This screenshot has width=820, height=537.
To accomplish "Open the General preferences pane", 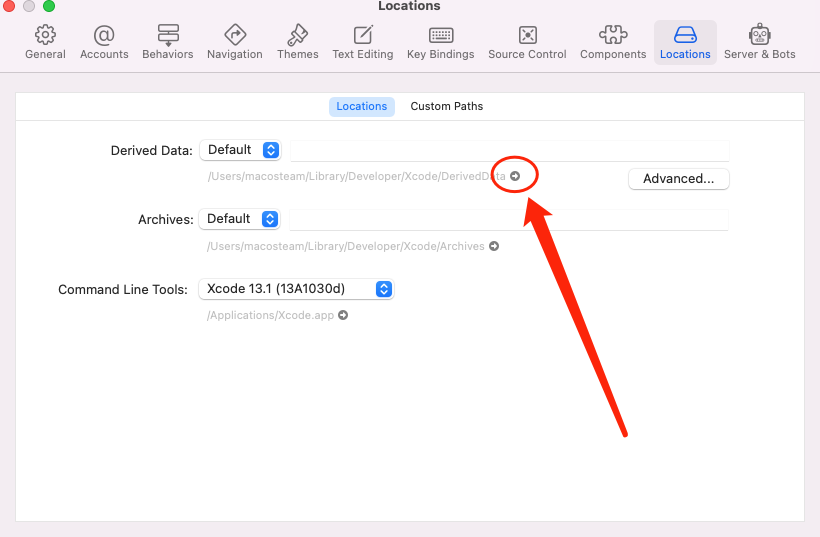I will point(45,42).
